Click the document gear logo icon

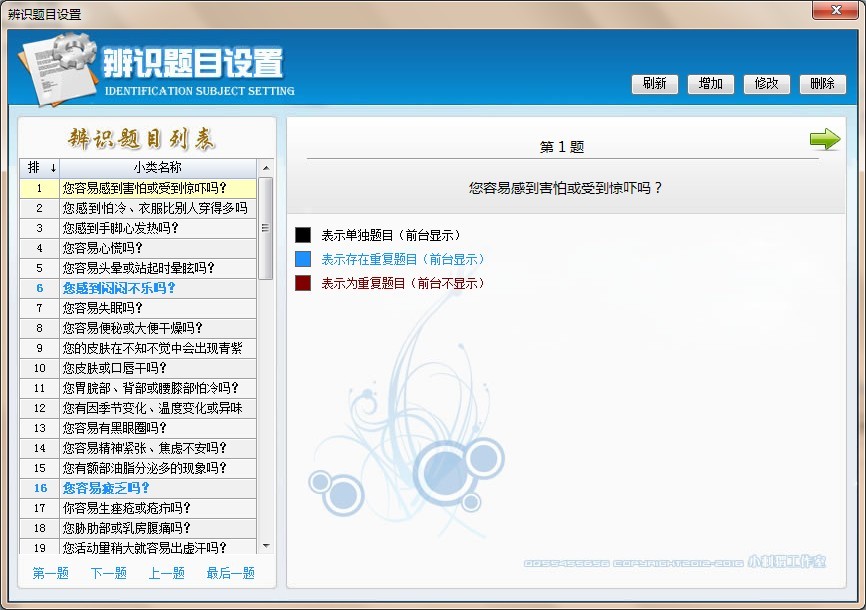pyautogui.click(x=54, y=70)
